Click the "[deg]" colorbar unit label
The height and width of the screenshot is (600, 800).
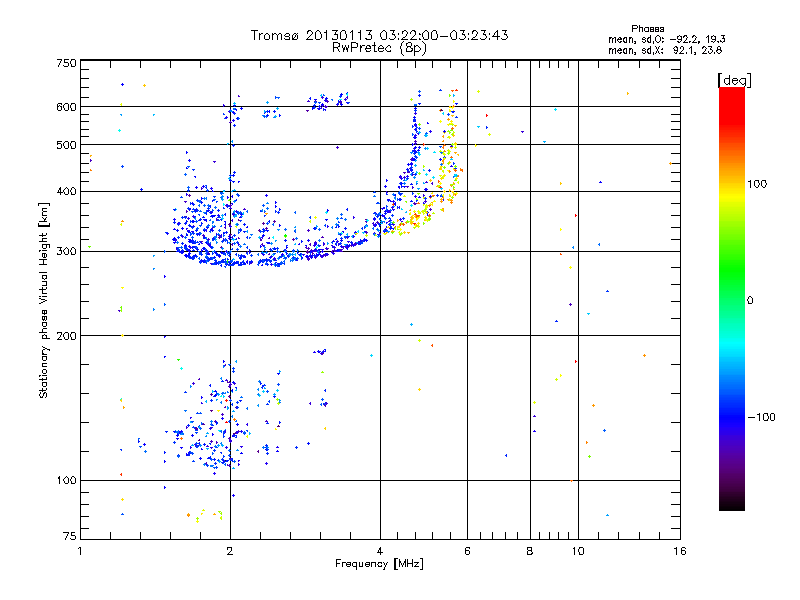(734, 80)
